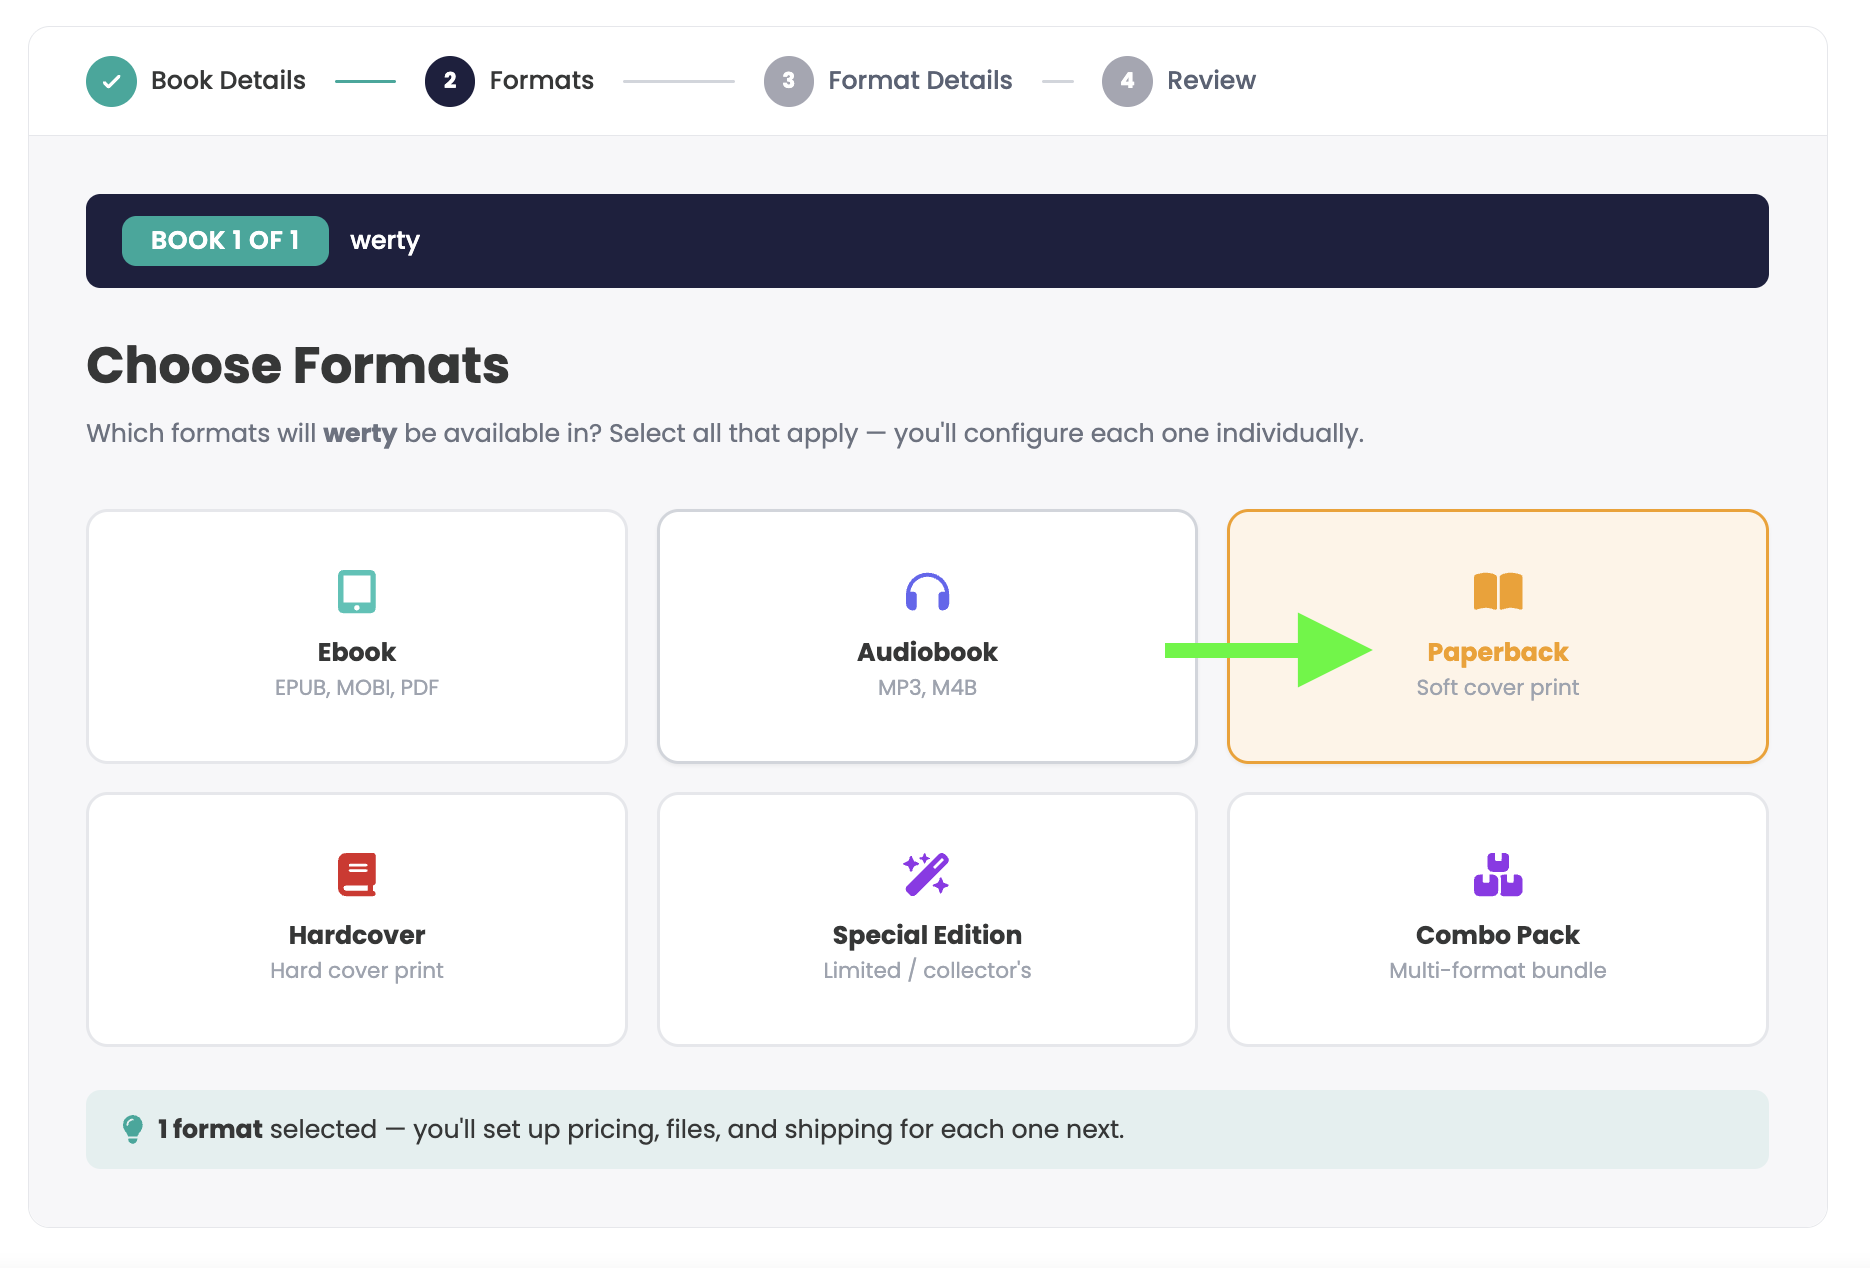Deselect the Paperback format card
The height and width of the screenshot is (1268, 1870).
[x=1498, y=636]
